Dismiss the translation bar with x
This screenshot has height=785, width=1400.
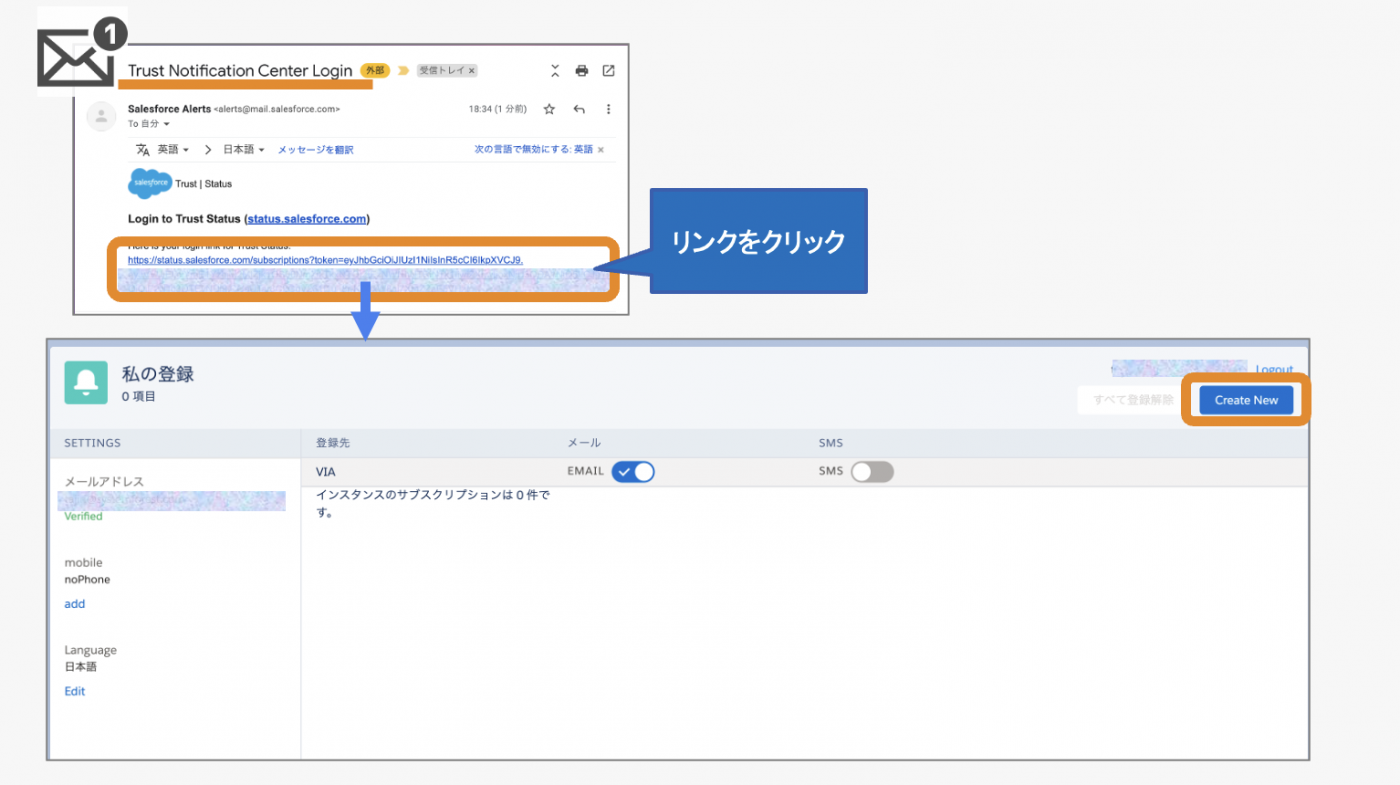click(600, 150)
